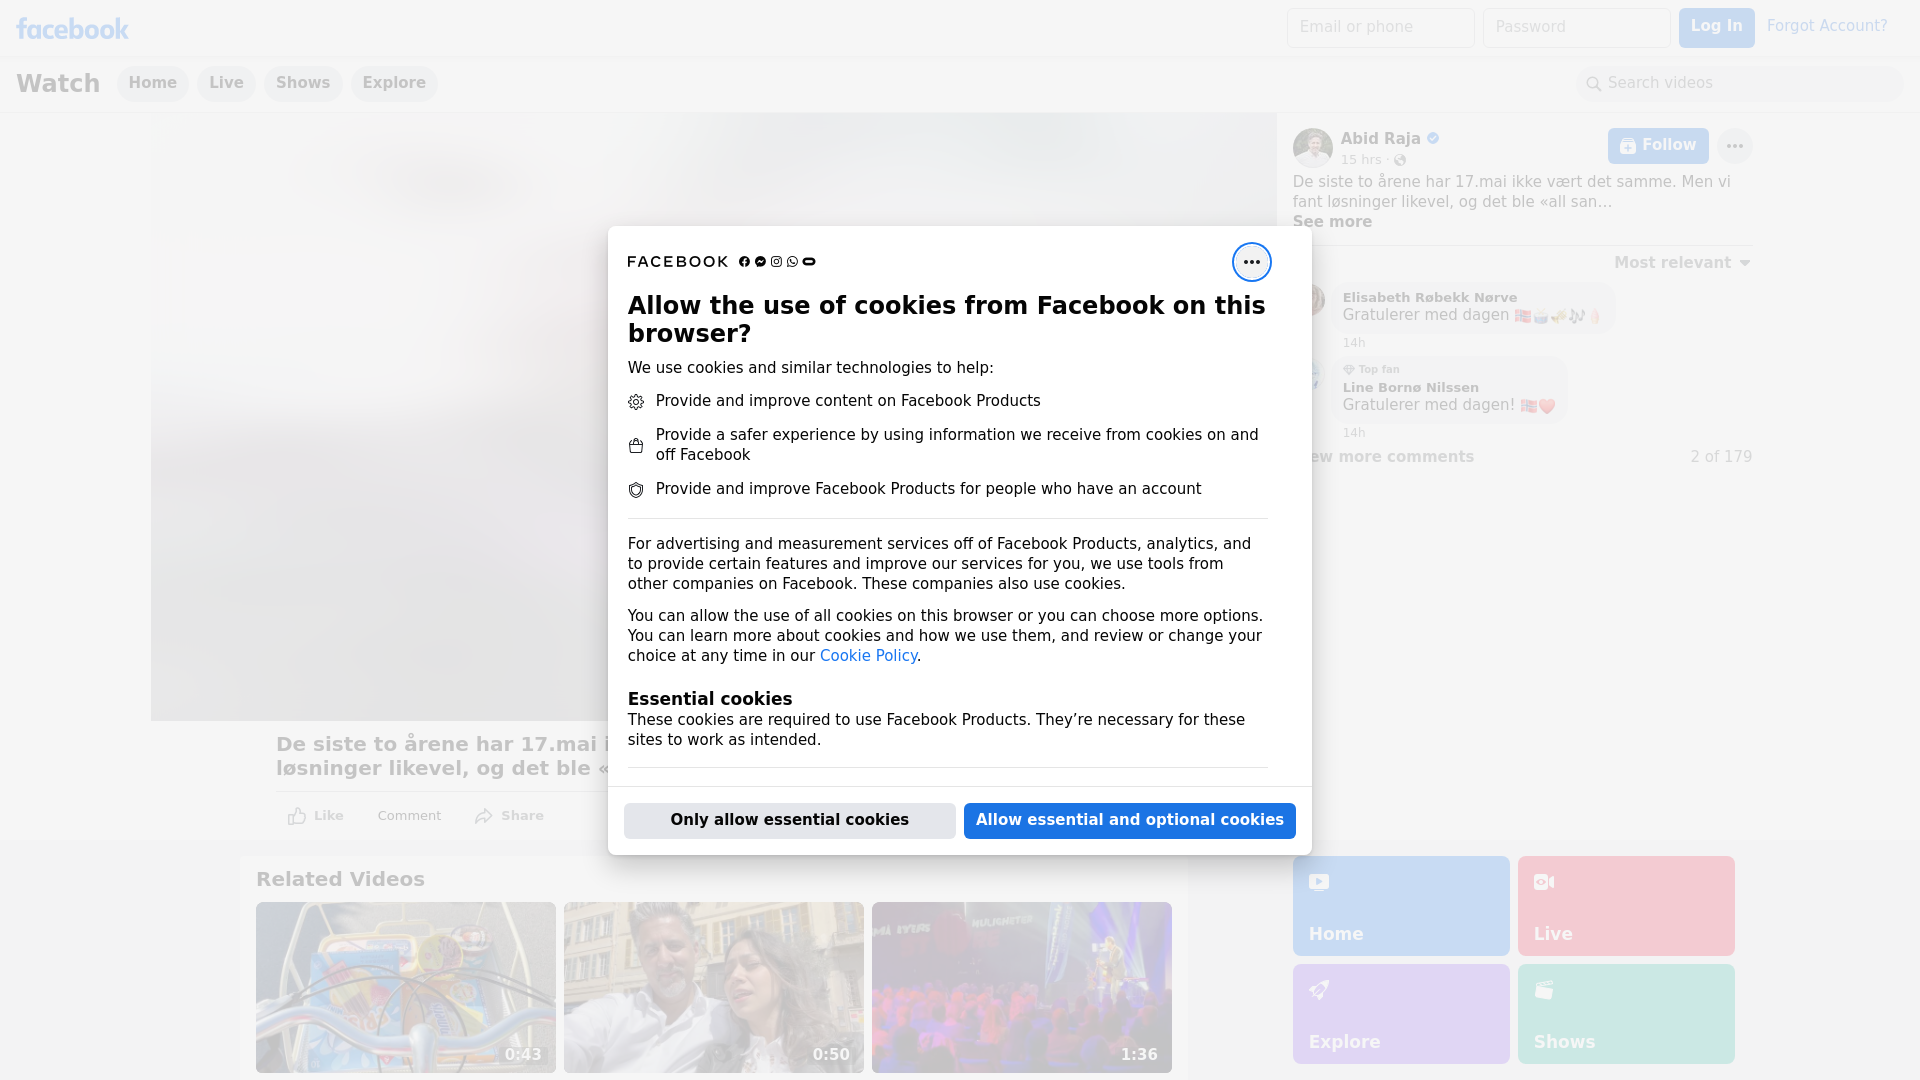Click the Facebook logo in the header

point(72,29)
